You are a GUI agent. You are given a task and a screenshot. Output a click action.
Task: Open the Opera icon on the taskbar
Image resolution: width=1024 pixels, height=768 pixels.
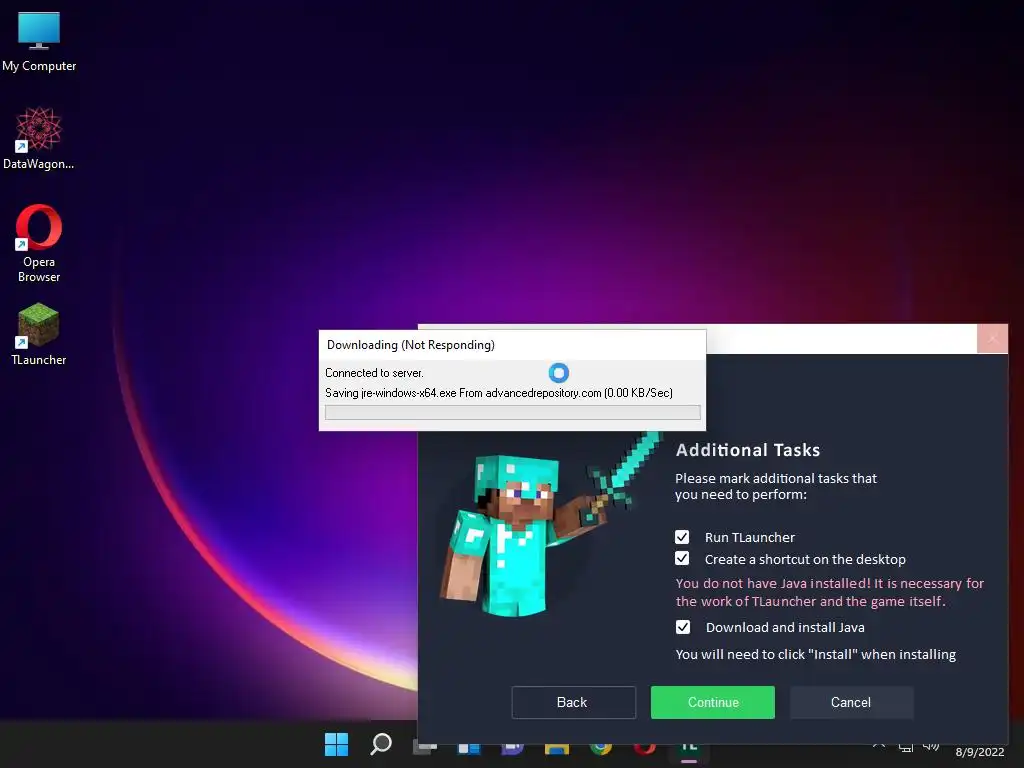tap(645, 748)
